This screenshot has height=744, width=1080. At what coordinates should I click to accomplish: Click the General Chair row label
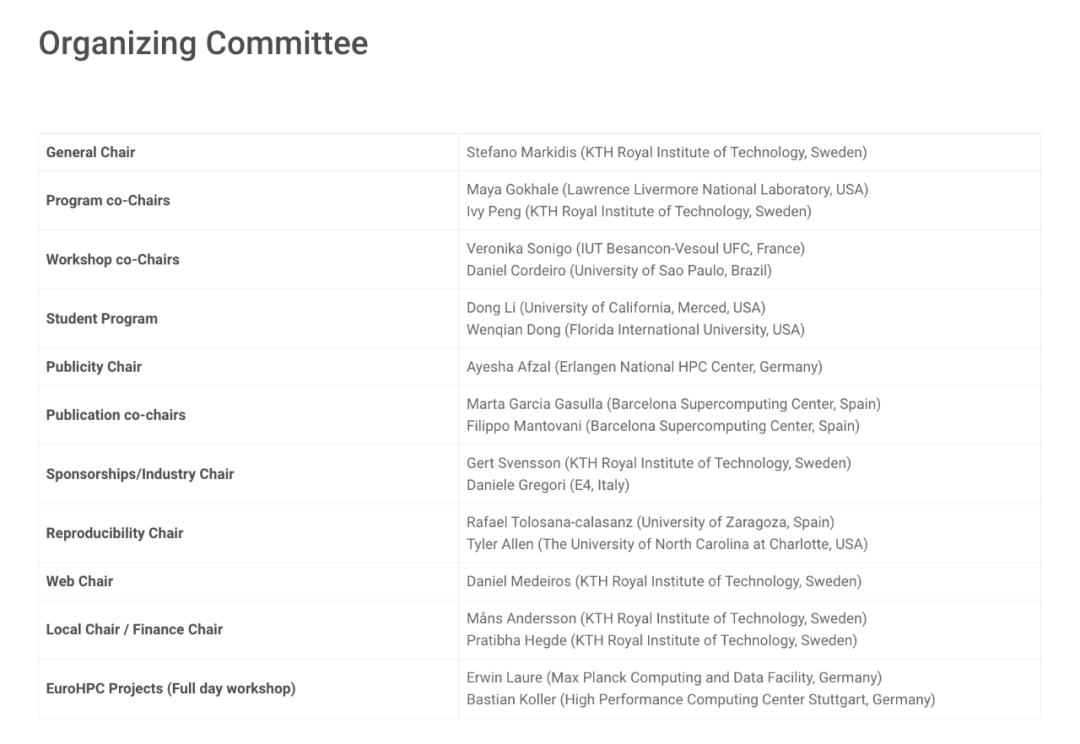click(x=90, y=152)
